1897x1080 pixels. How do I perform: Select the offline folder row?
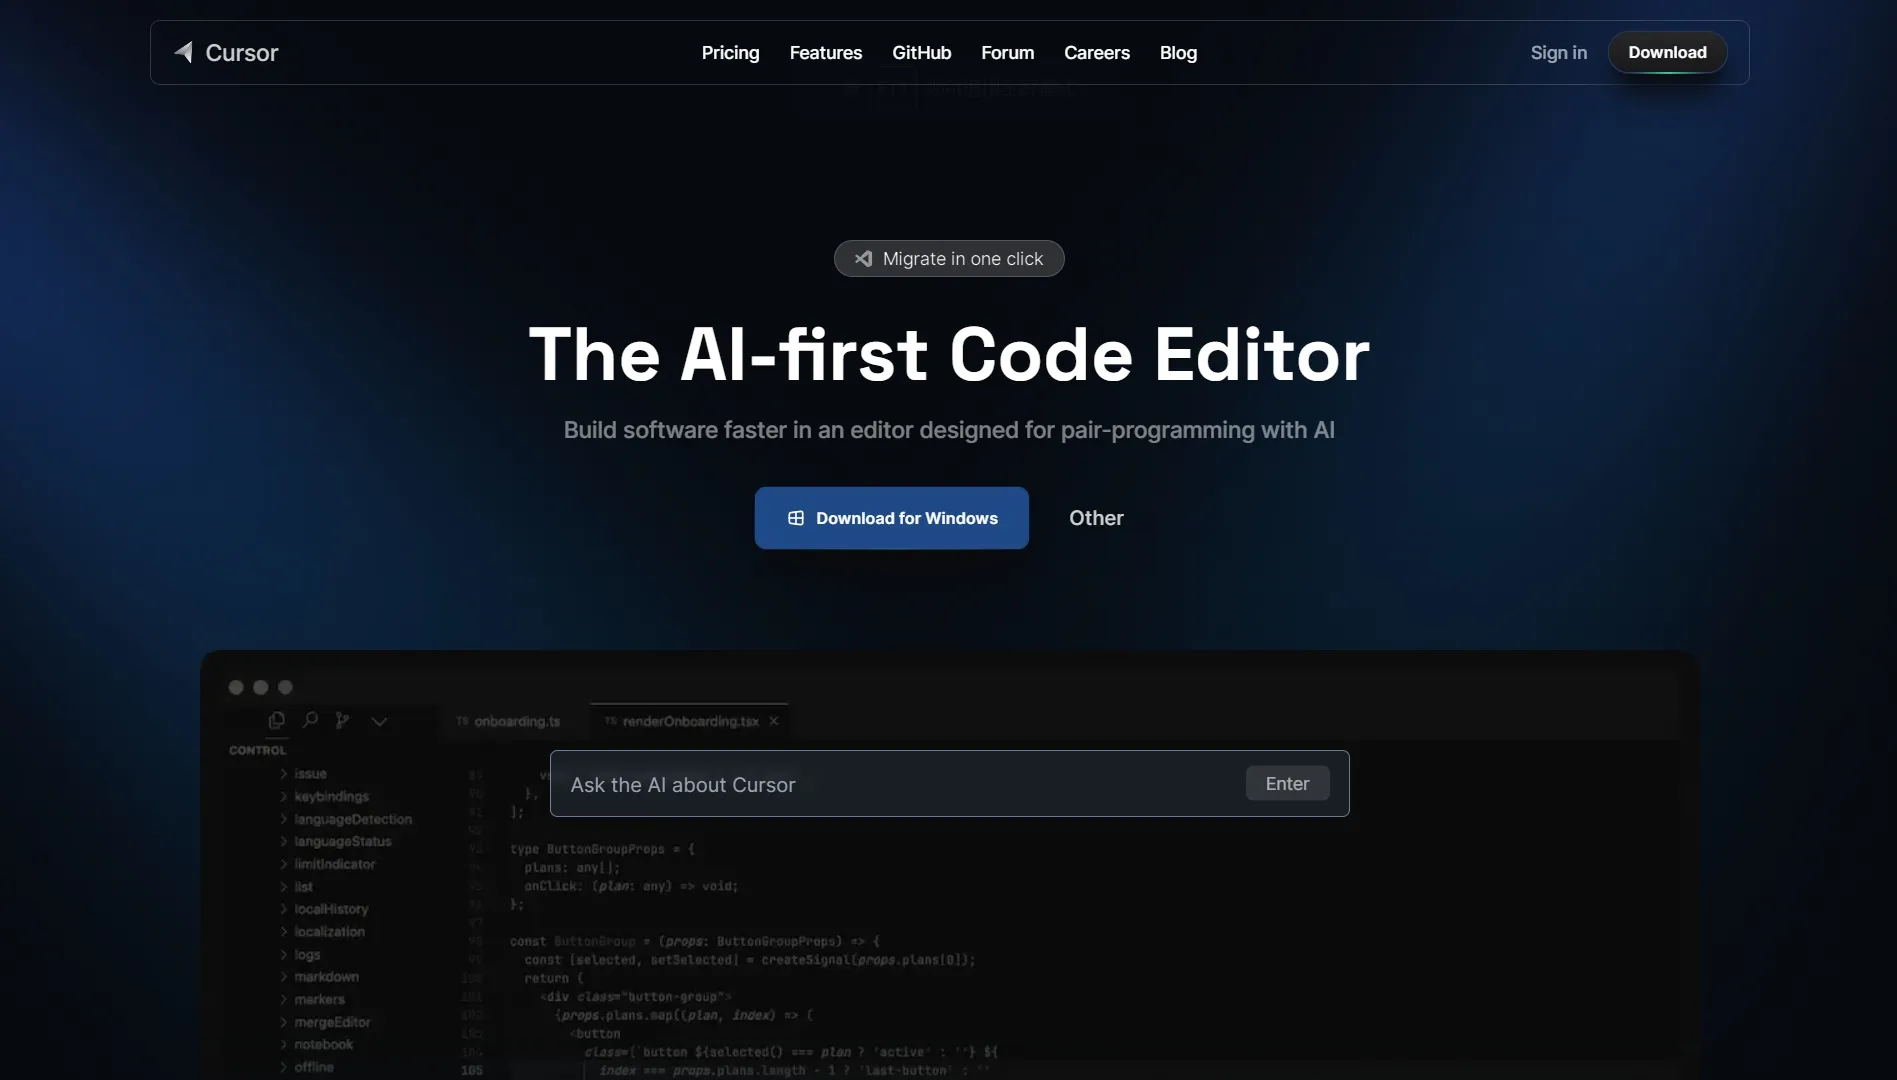tap(306, 1067)
